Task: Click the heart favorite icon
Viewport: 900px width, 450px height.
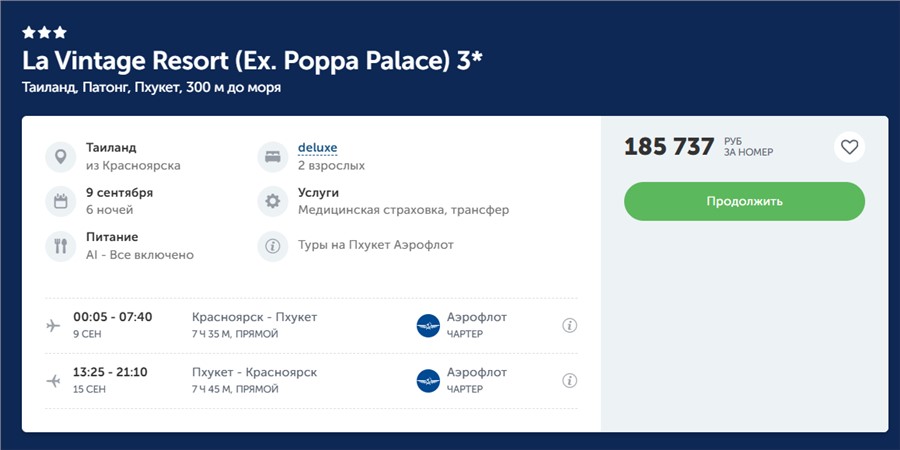Action: [849, 147]
